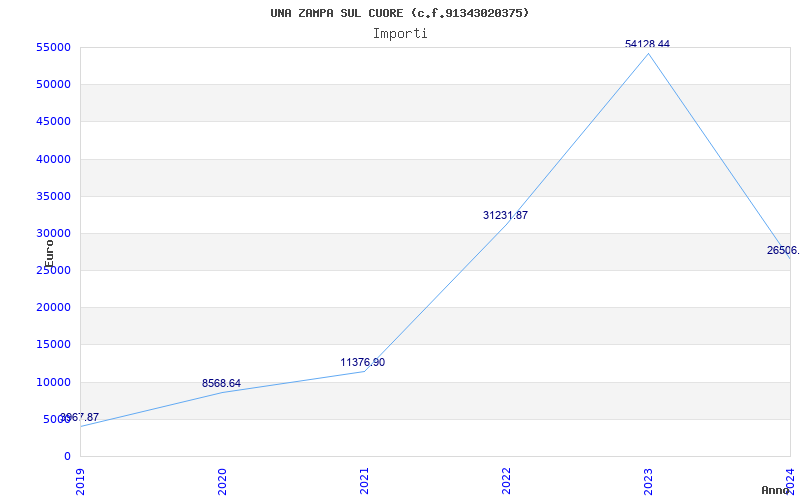Click the 2024 x-axis label
This screenshot has width=800, height=500.
point(790,481)
